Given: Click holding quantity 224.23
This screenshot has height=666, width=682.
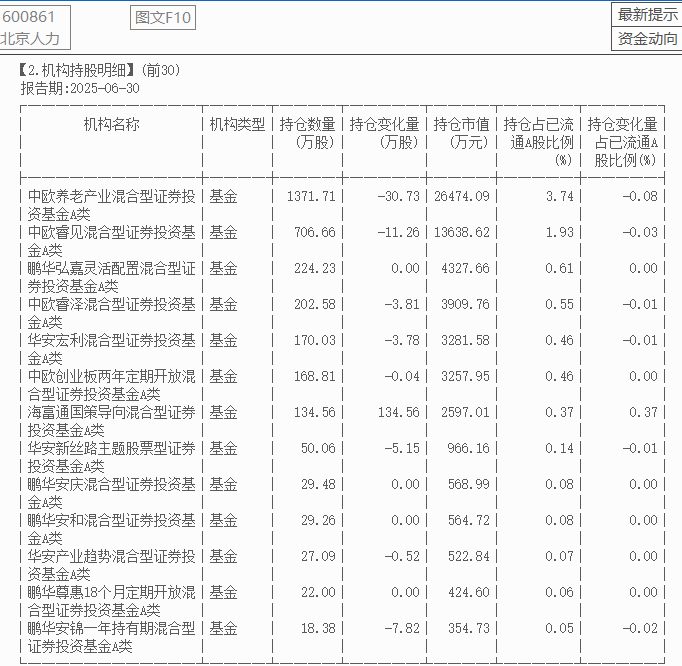Looking at the screenshot, I should click(314, 268).
